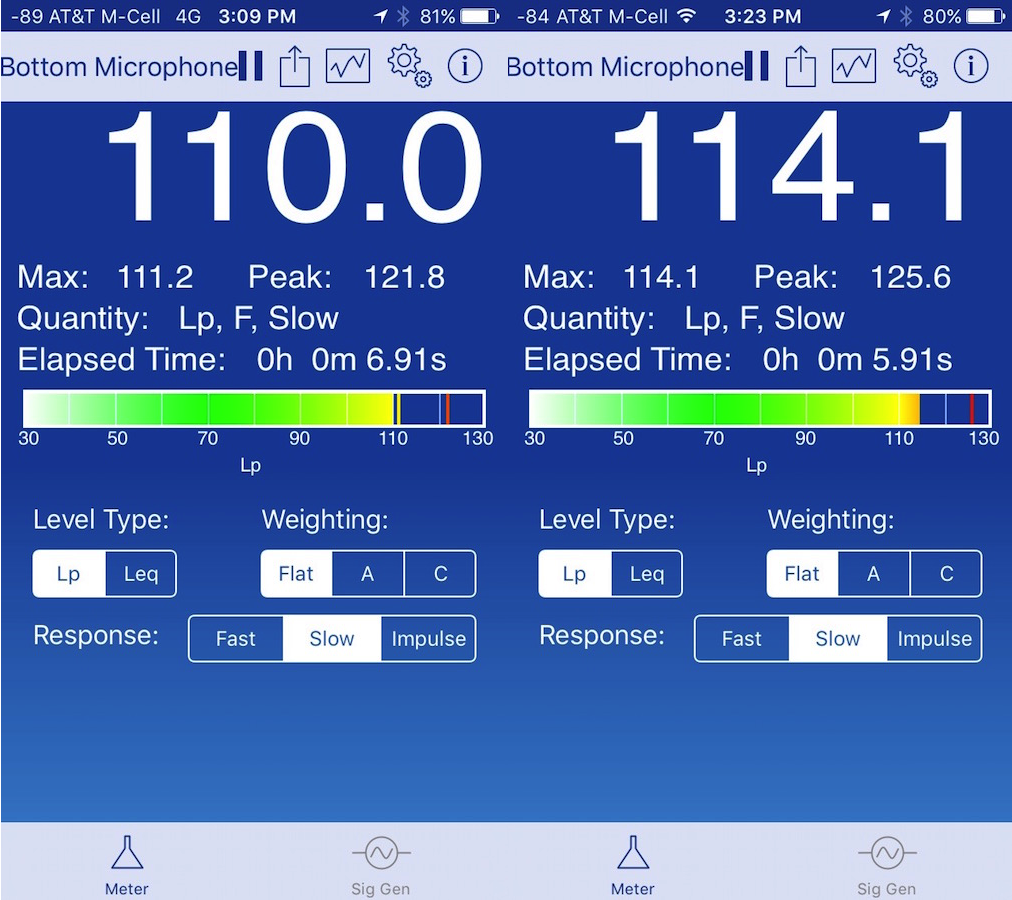Pause the measurement on the left screen
The image size is (1012, 900).
pos(252,67)
